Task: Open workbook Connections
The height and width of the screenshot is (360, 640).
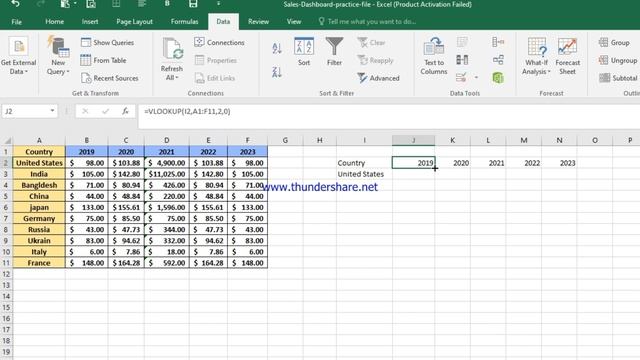Action: point(220,42)
